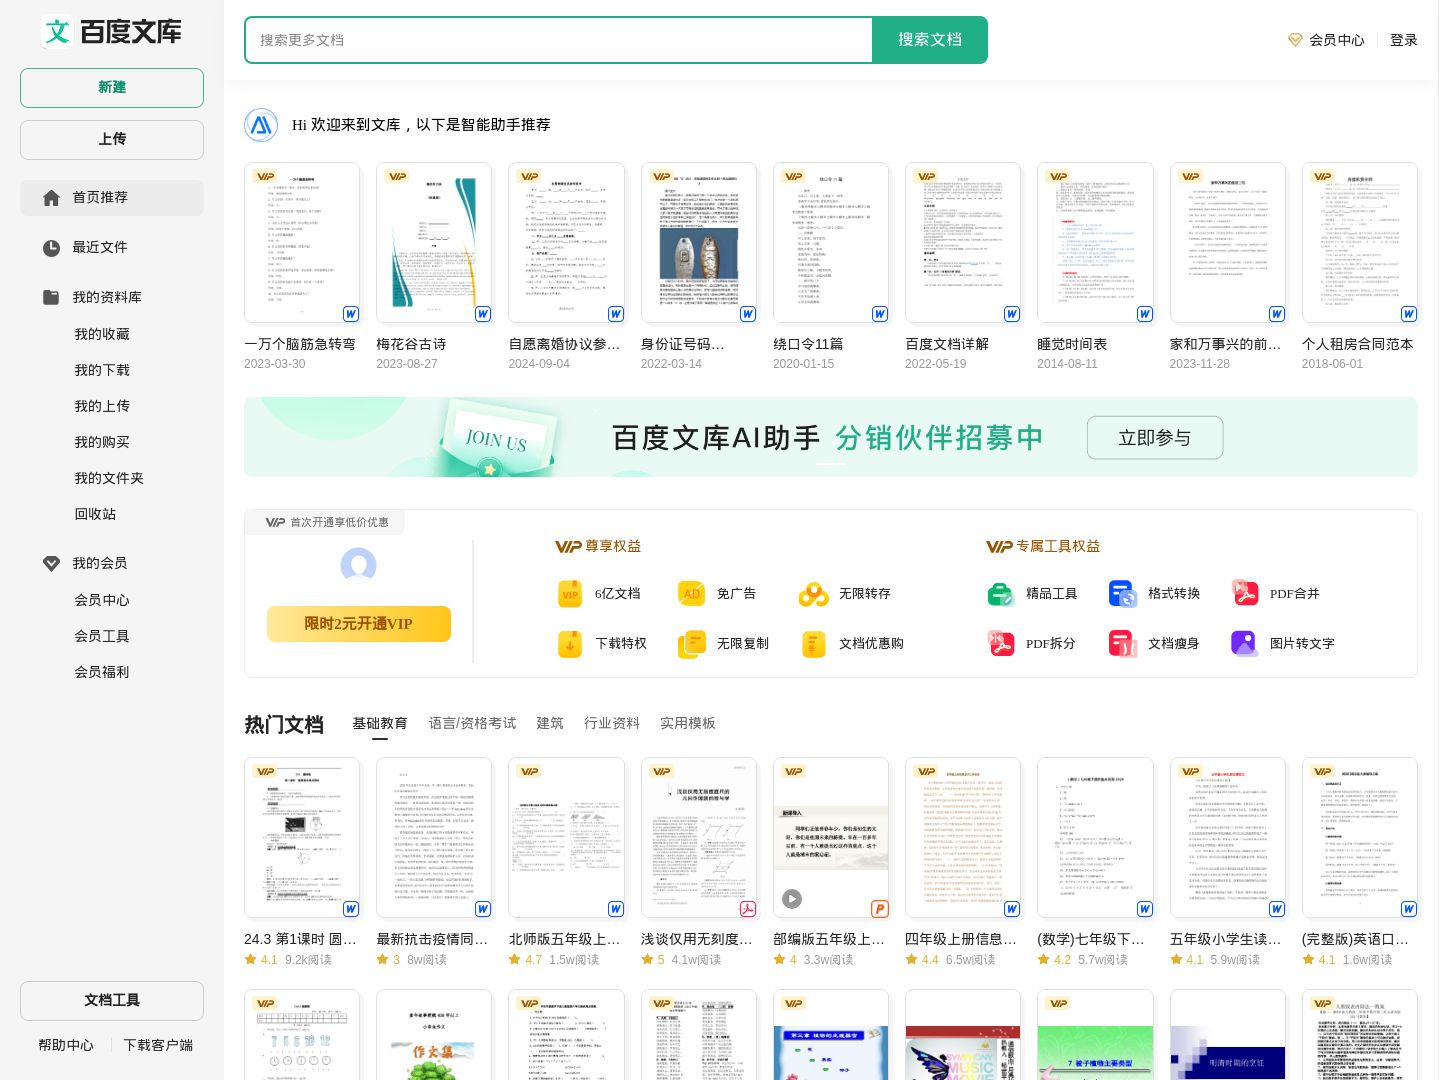Click the user avatar in VIP panel
Viewport: 1440px width, 1080px height.
point(358,566)
